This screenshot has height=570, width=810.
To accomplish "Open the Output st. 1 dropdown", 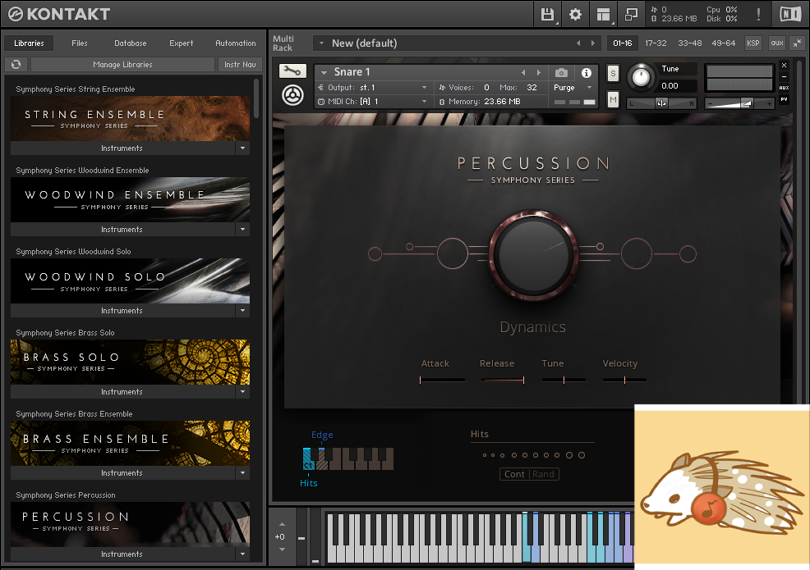I will click(373, 87).
